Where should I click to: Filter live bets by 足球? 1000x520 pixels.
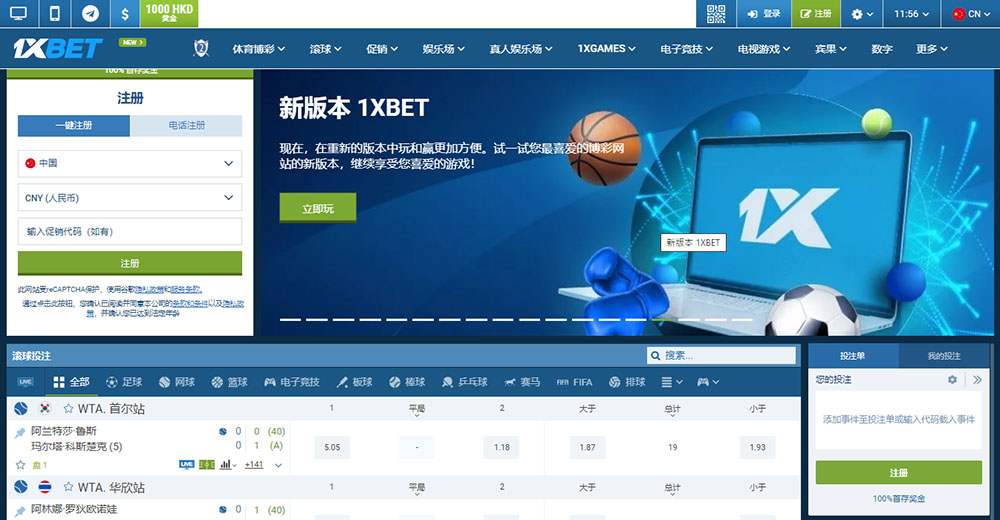click(x=124, y=382)
